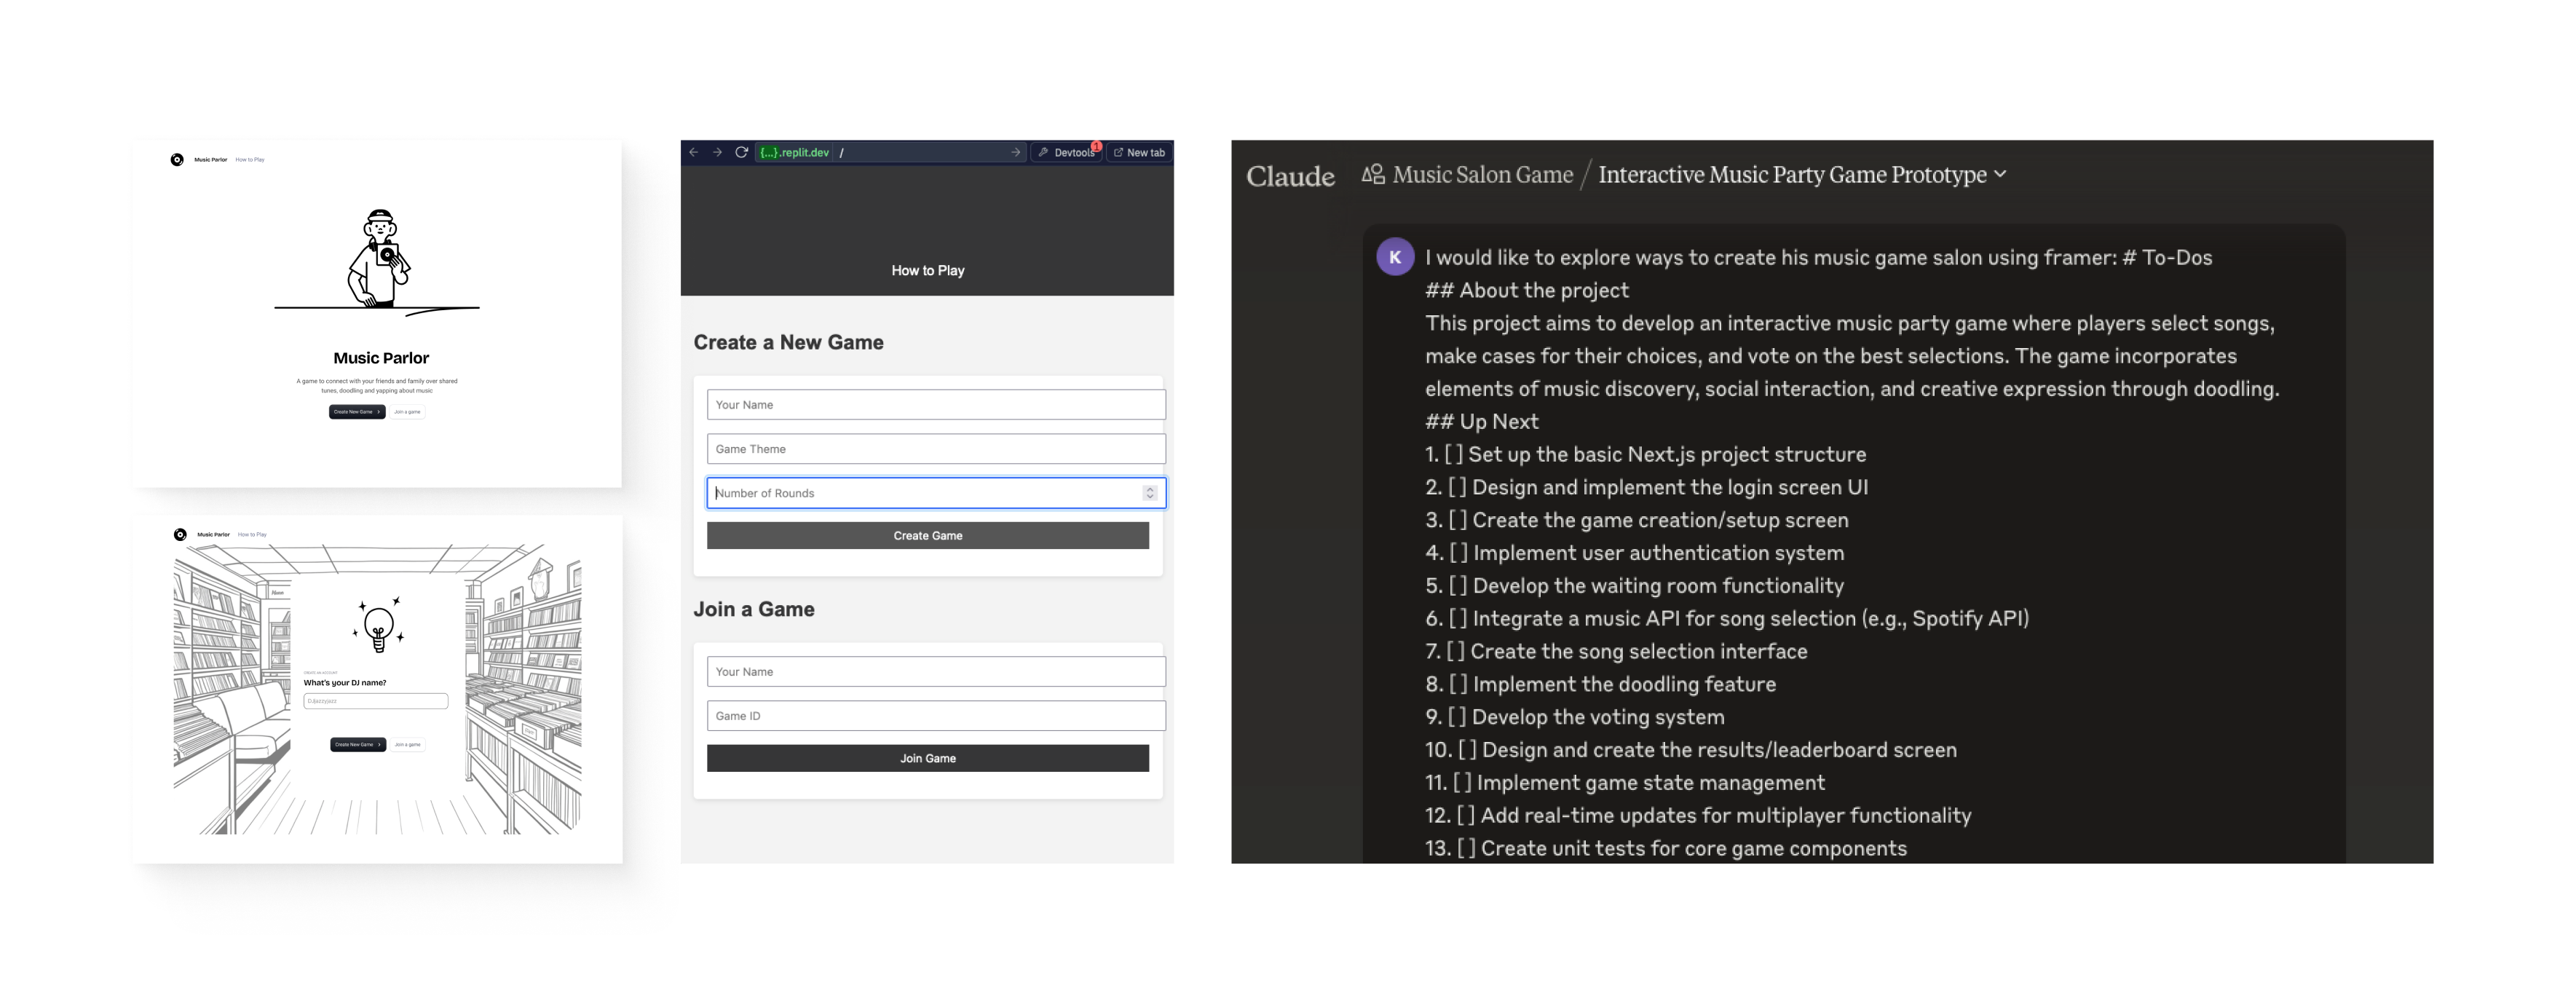The width and height of the screenshot is (2576, 1007).
Task: Click How to Play in top mockup nav
Action: click(x=250, y=159)
